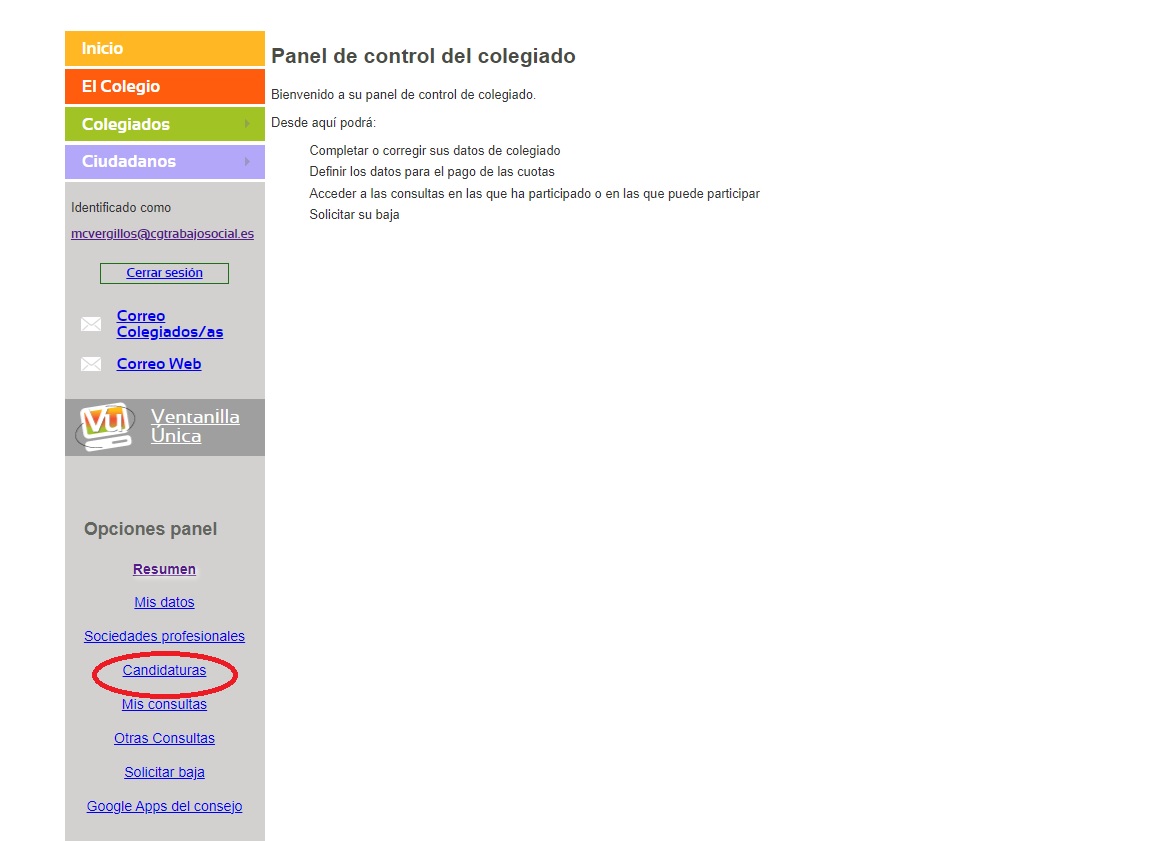Click the envelope icon beside Correo Colegiados/as

point(91,324)
